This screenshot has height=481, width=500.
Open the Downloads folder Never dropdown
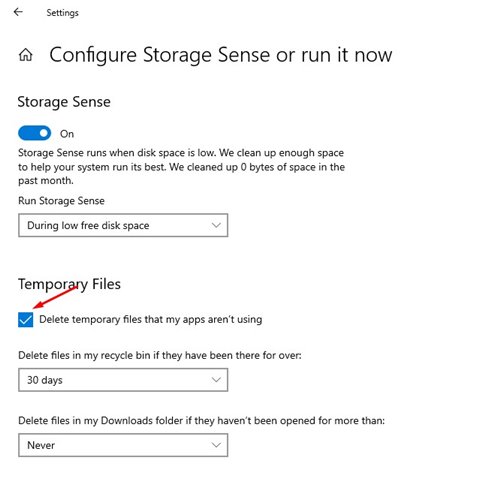tap(123, 445)
